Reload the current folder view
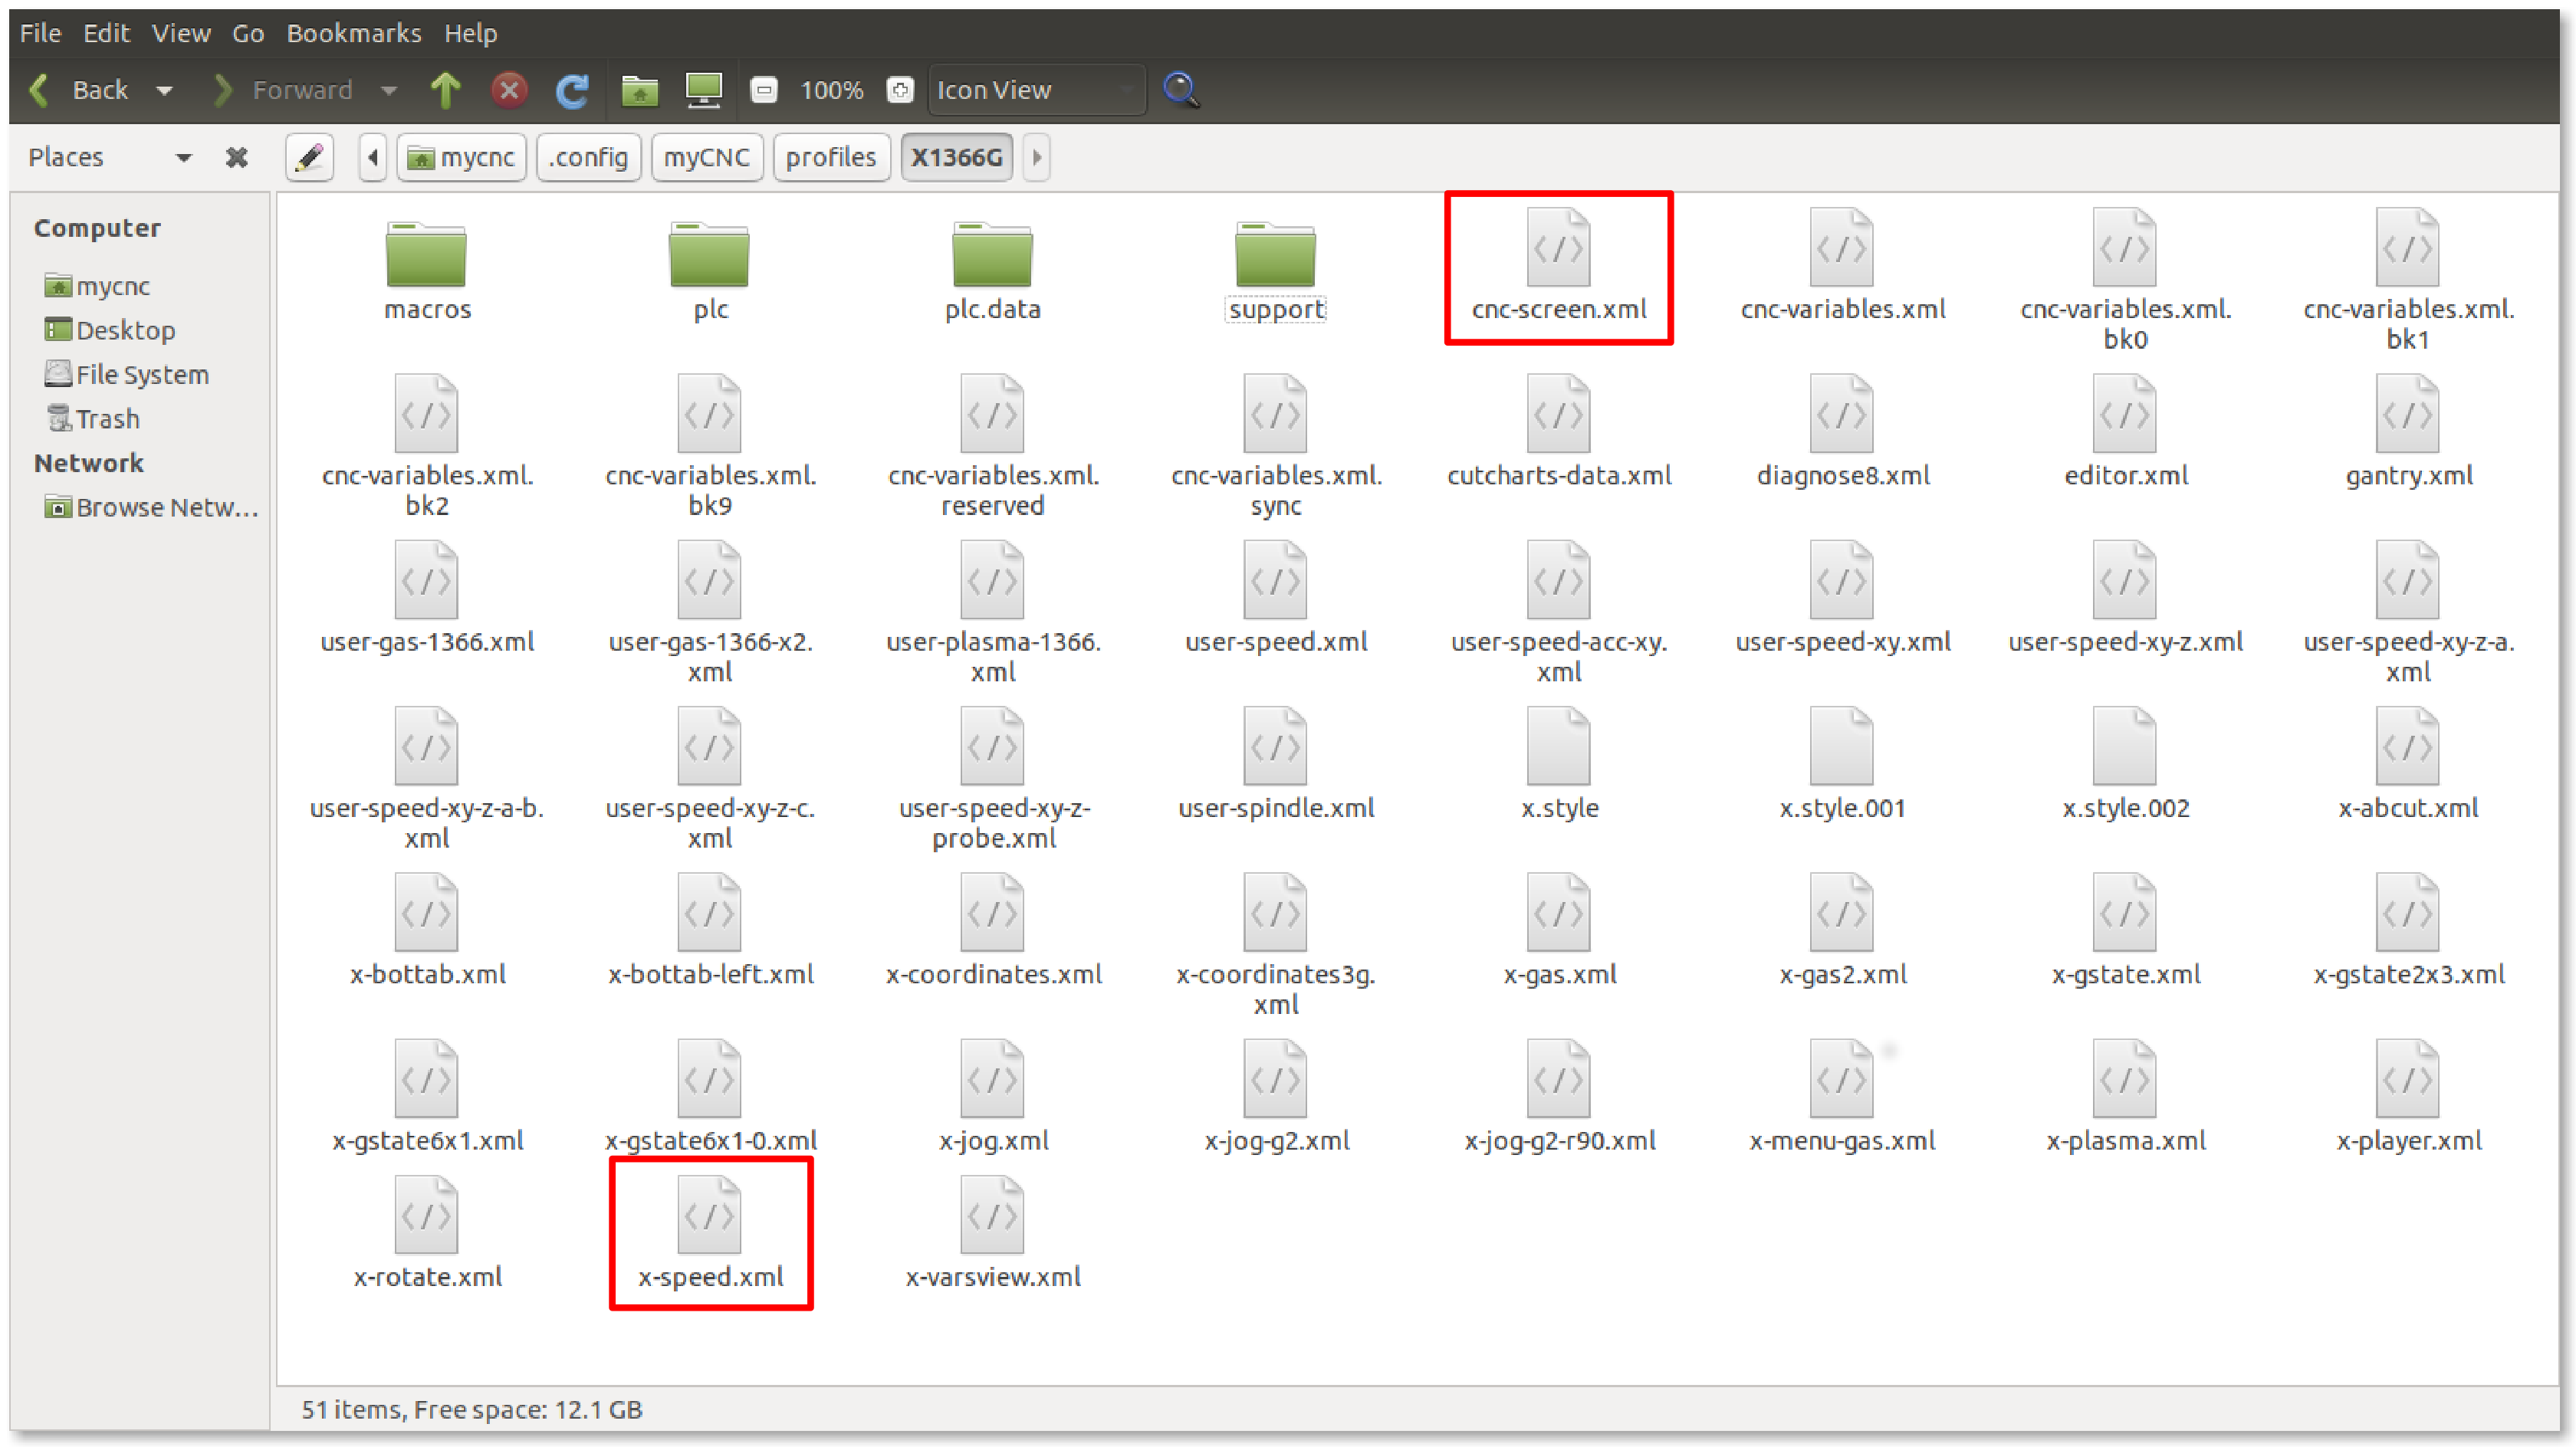This screenshot has width=2576, height=1447. (x=572, y=90)
